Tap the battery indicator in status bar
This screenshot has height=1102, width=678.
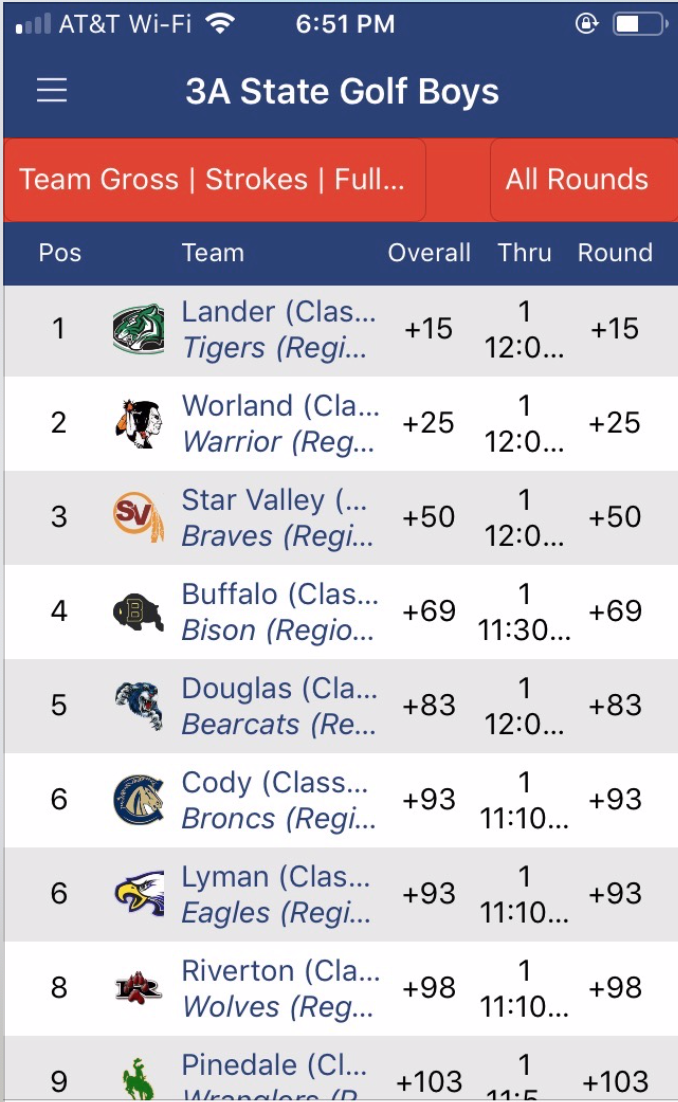[638, 24]
